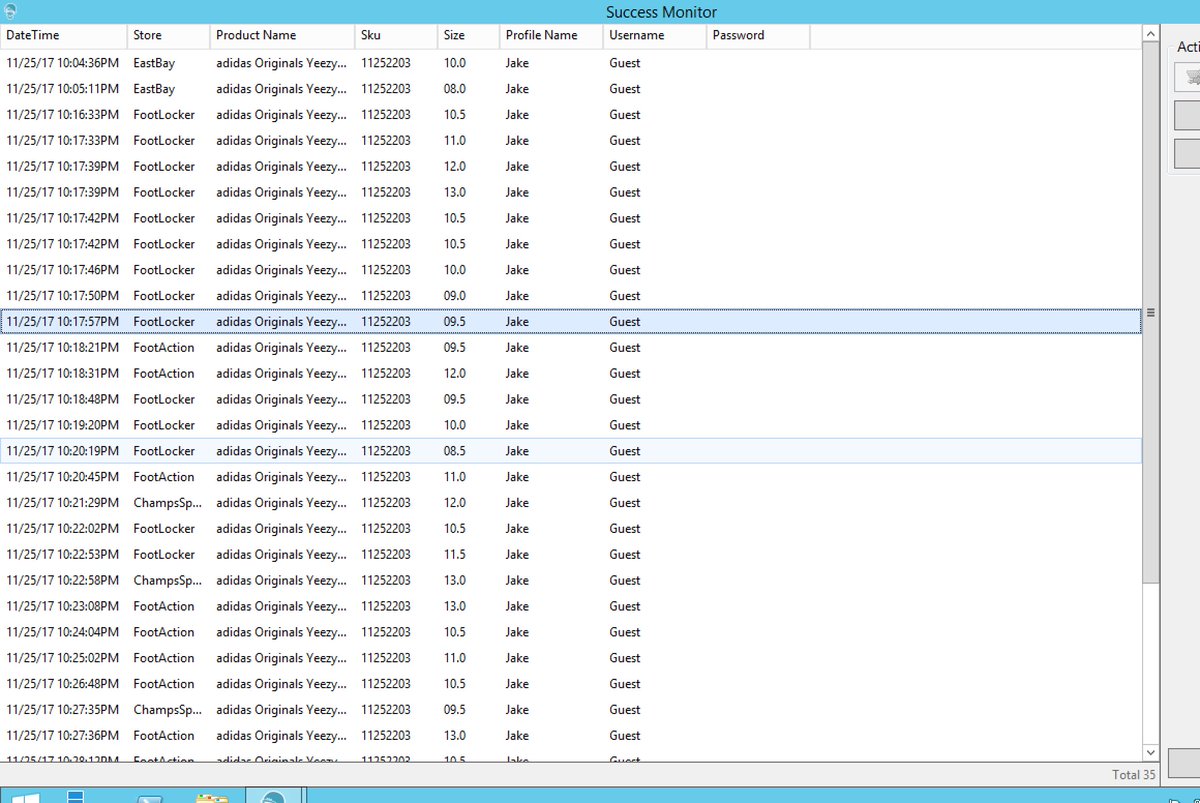The height and width of the screenshot is (803, 1200).
Task: Click the scrollbar down arrow
Action: [1150, 753]
